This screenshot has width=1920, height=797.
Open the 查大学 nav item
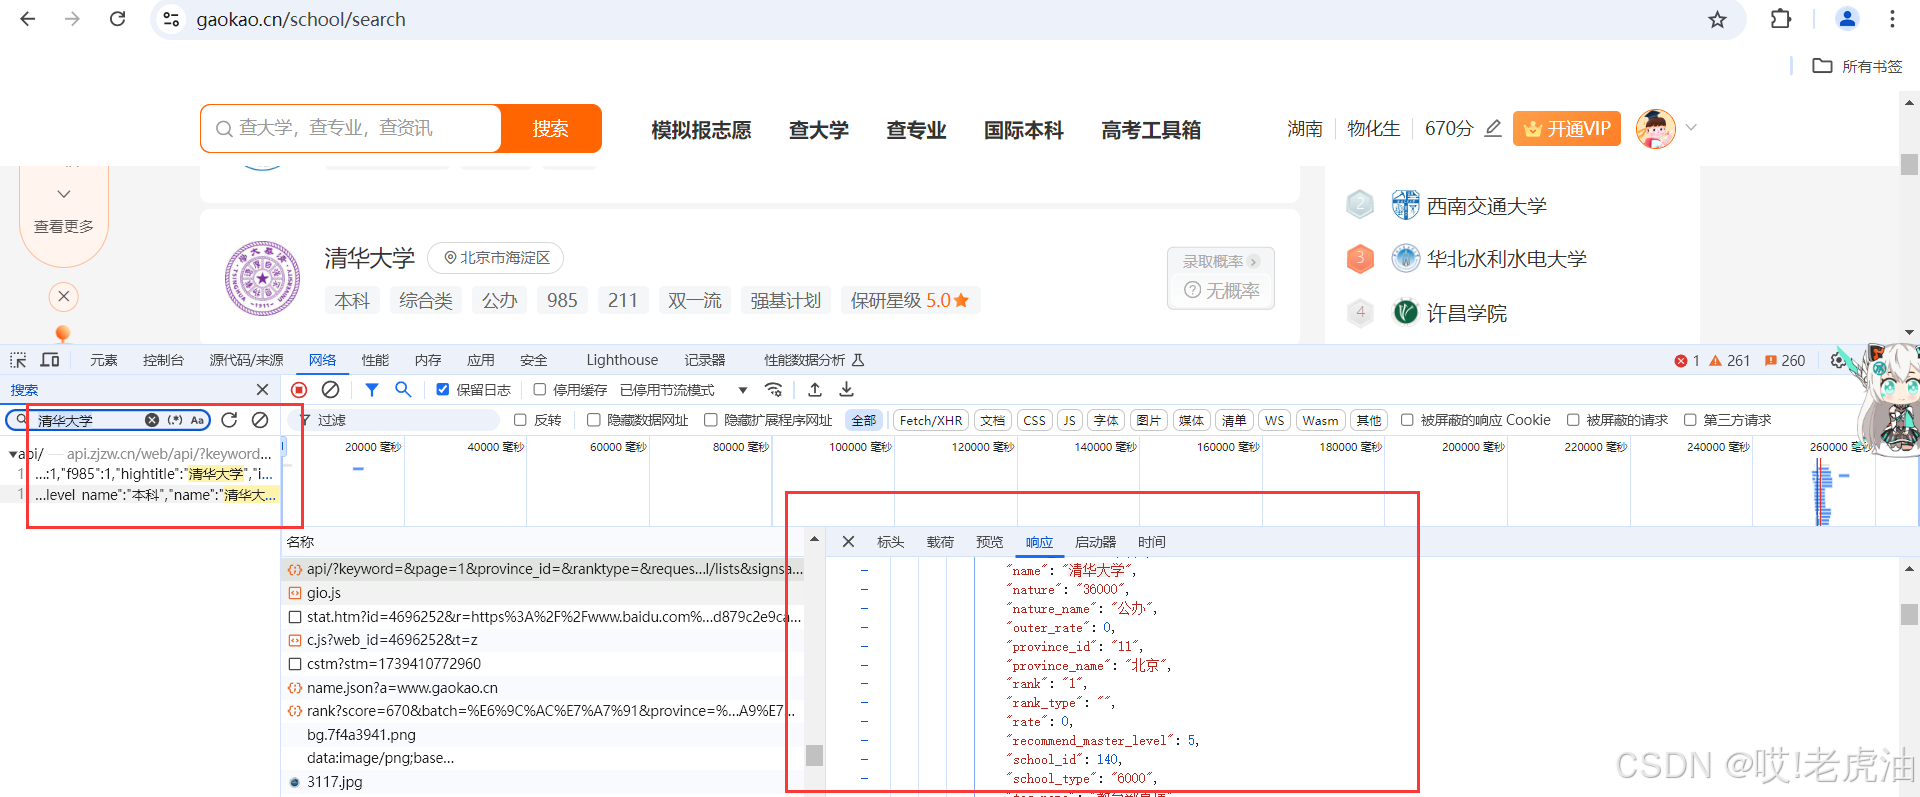pyautogui.click(x=818, y=130)
